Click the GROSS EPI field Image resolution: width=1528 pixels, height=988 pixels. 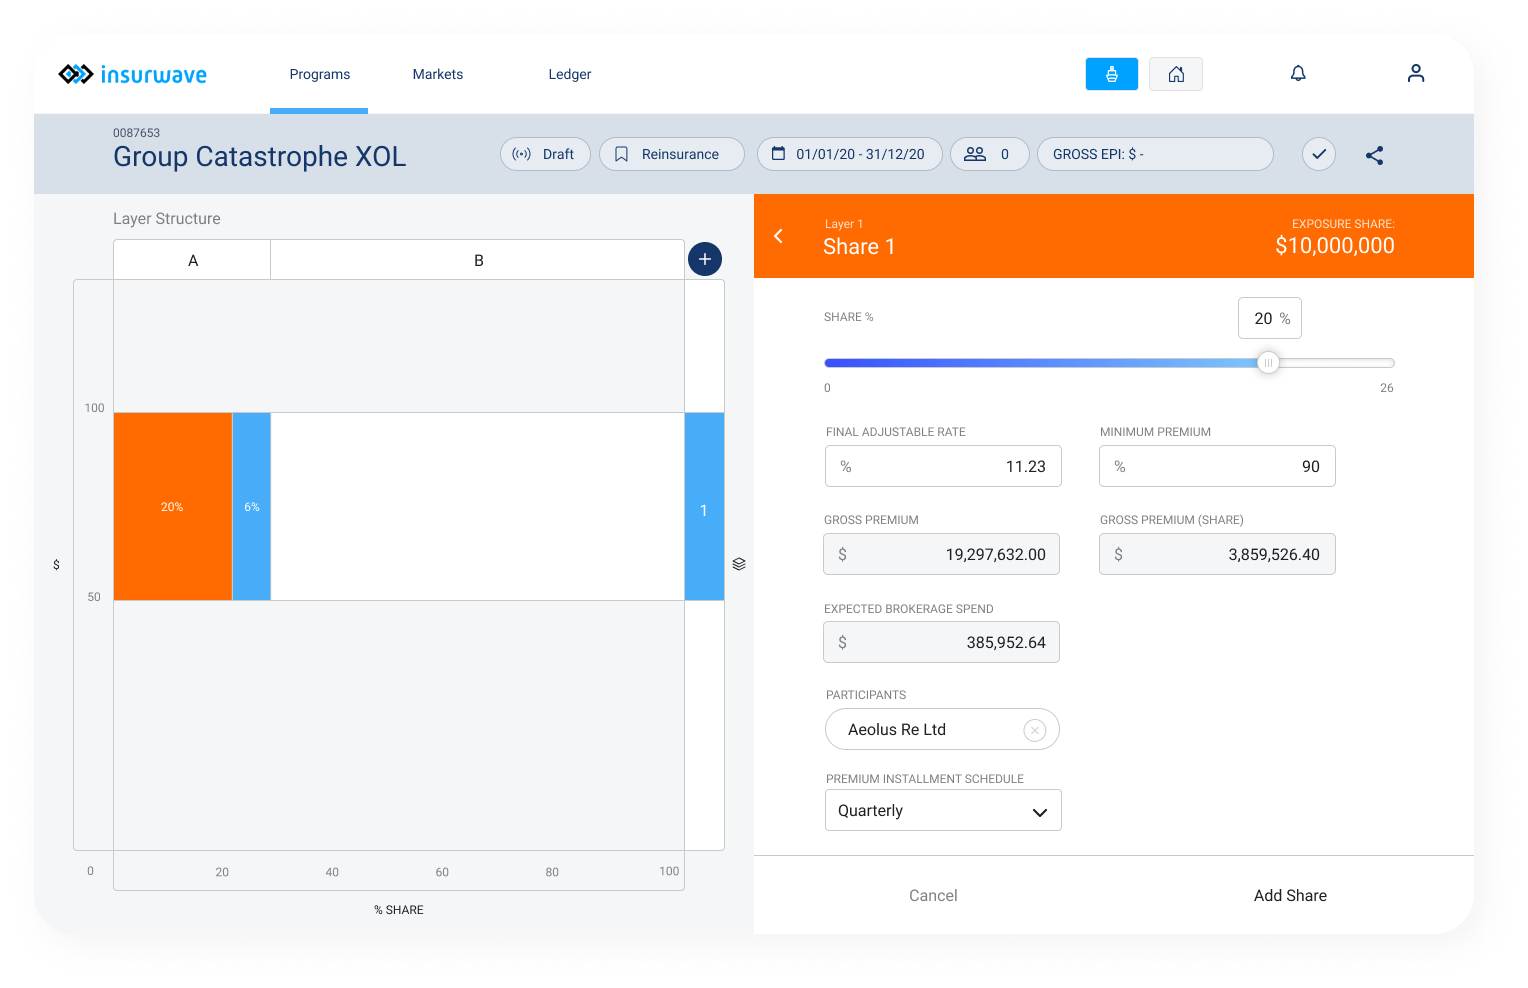[1155, 154]
